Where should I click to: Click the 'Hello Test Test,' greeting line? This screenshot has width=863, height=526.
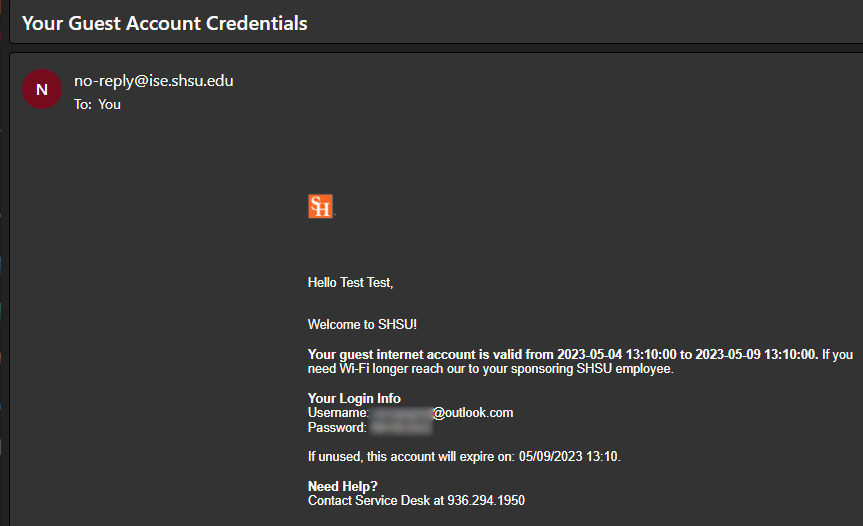[351, 283]
